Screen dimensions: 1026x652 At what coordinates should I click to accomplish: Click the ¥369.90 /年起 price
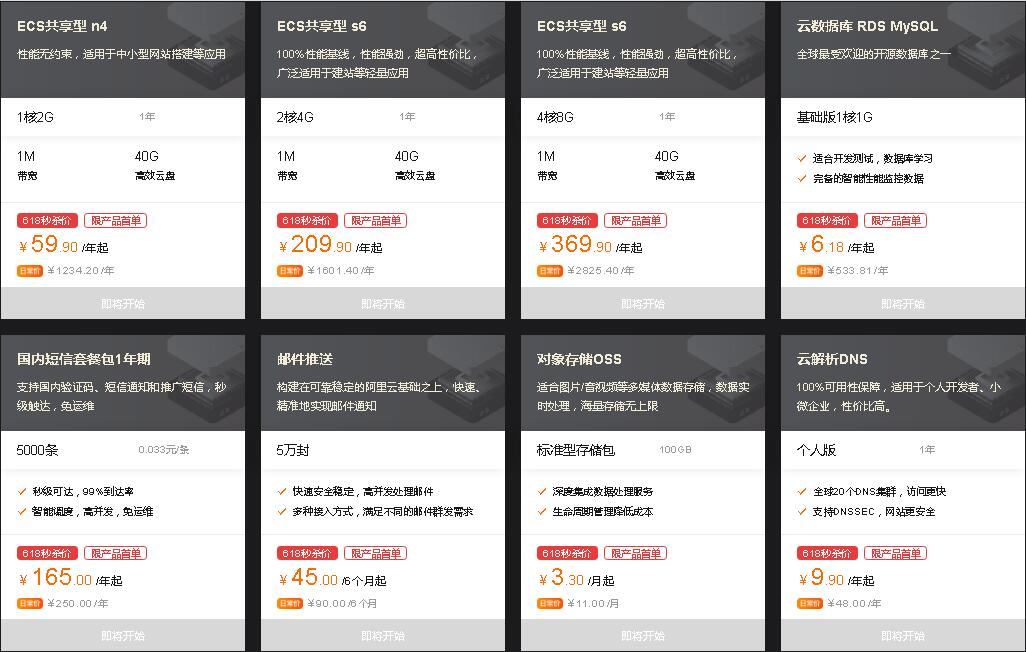click(590, 244)
